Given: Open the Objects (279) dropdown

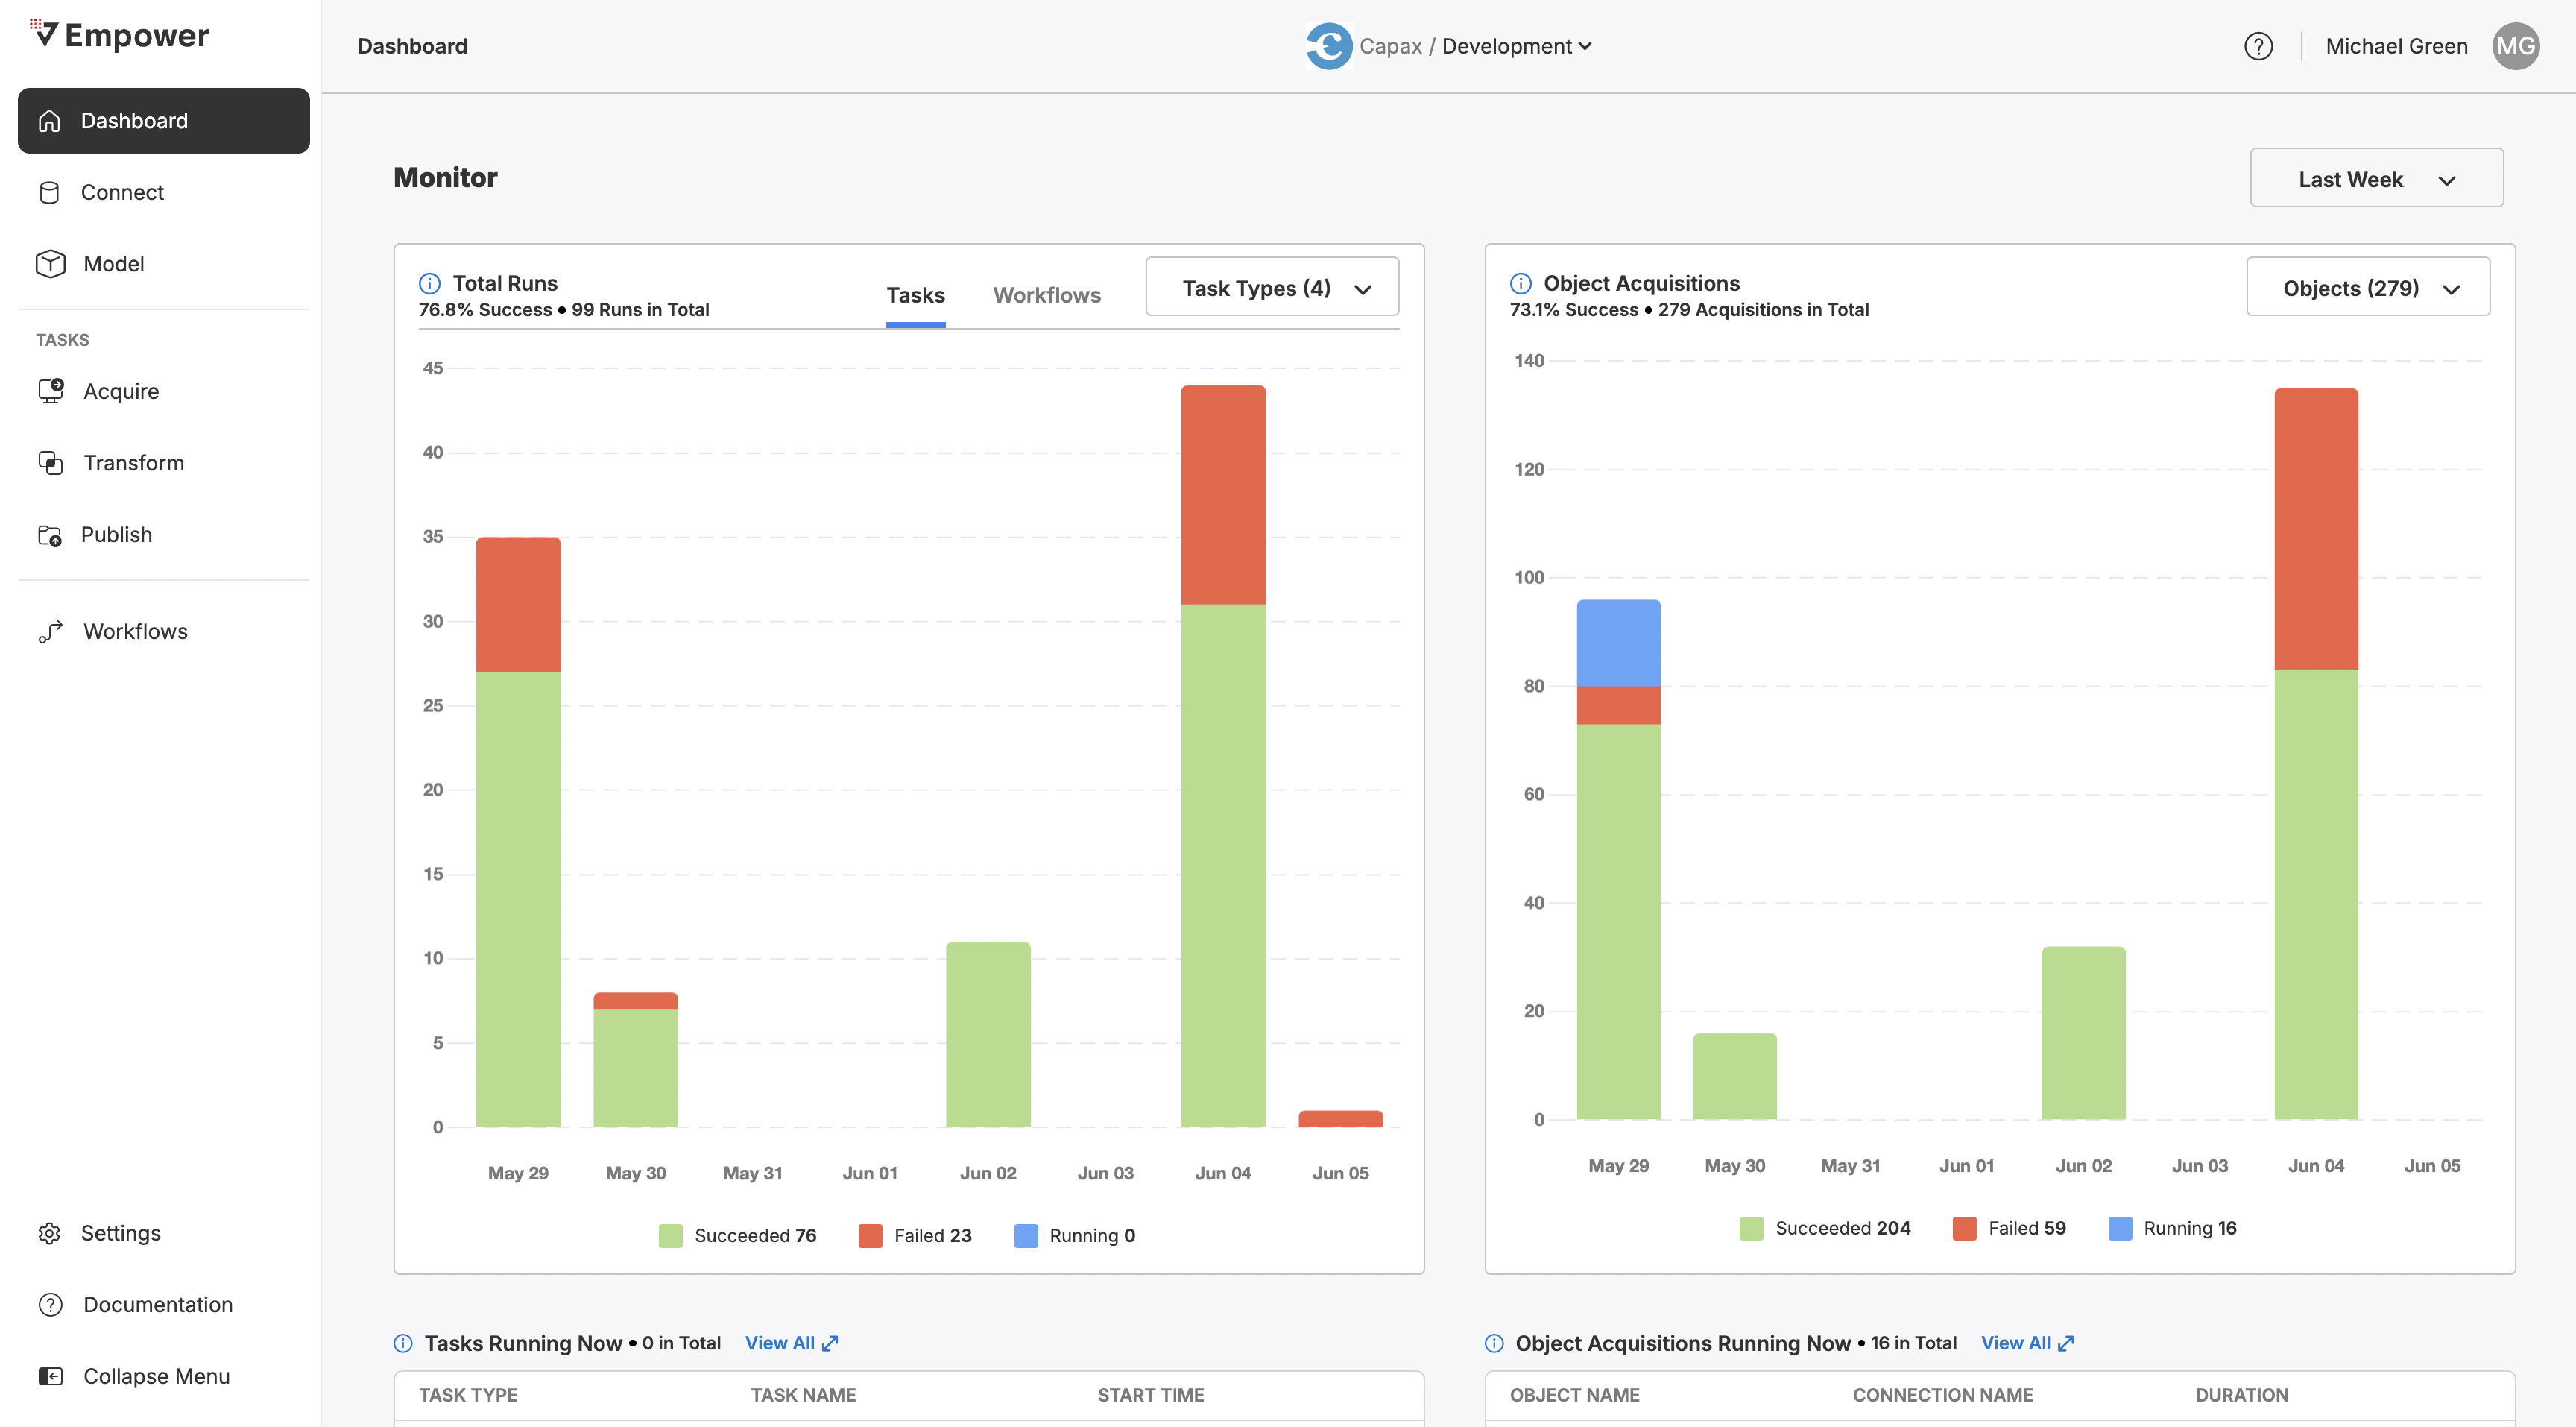Looking at the screenshot, I should pos(2367,288).
